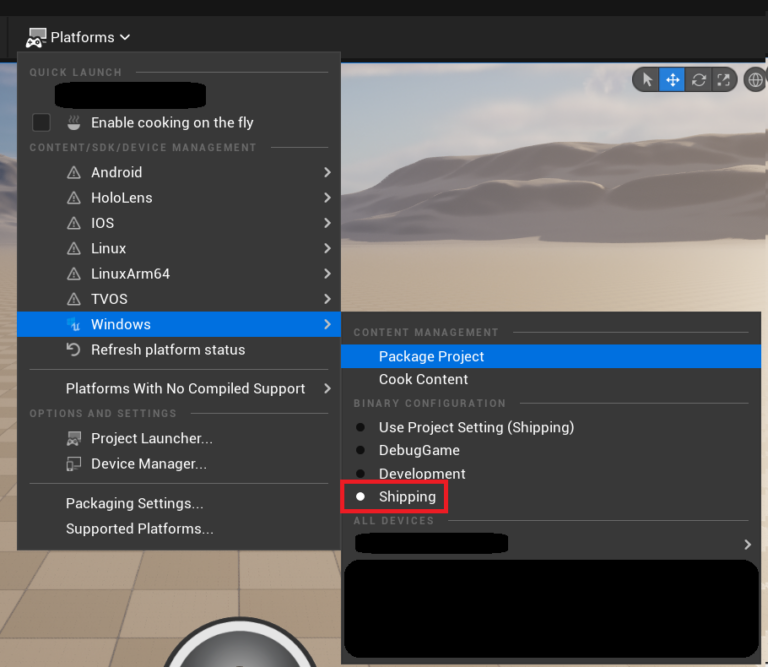Select Shipping binary configuration

pyautogui.click(x=551, y=497)
